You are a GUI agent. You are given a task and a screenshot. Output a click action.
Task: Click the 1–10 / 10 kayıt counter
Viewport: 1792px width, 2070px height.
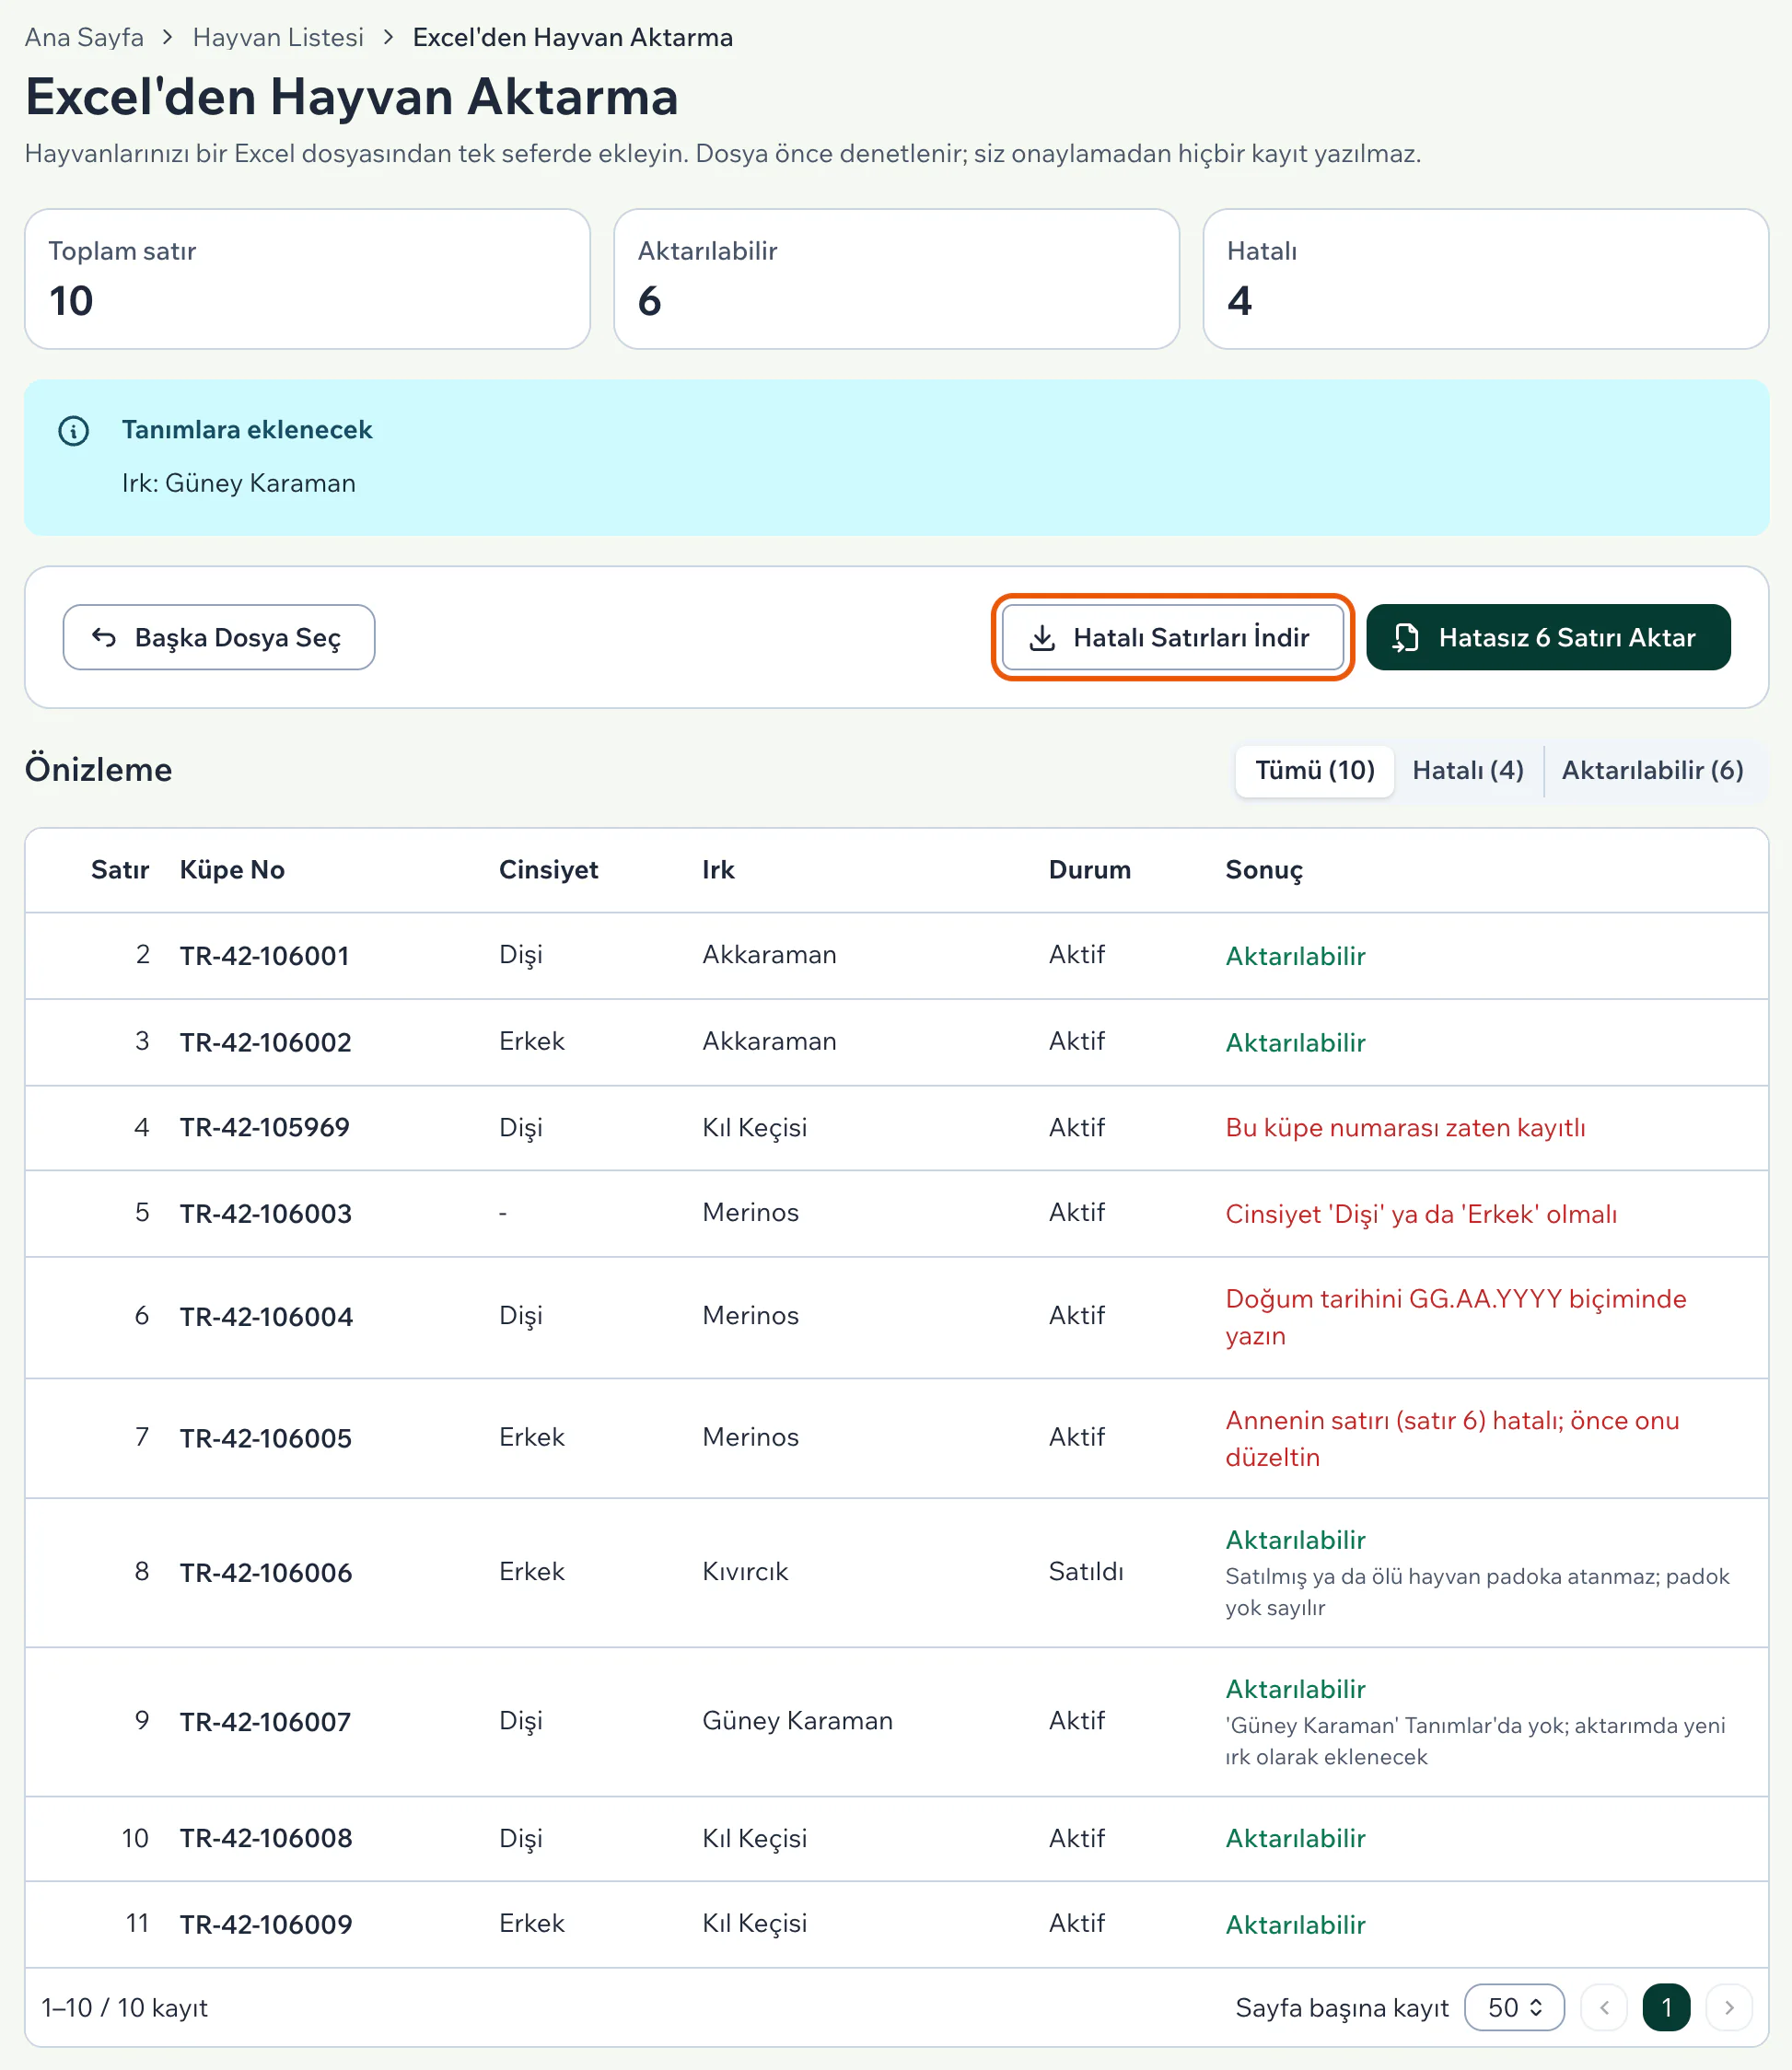tap(124, 2008)
